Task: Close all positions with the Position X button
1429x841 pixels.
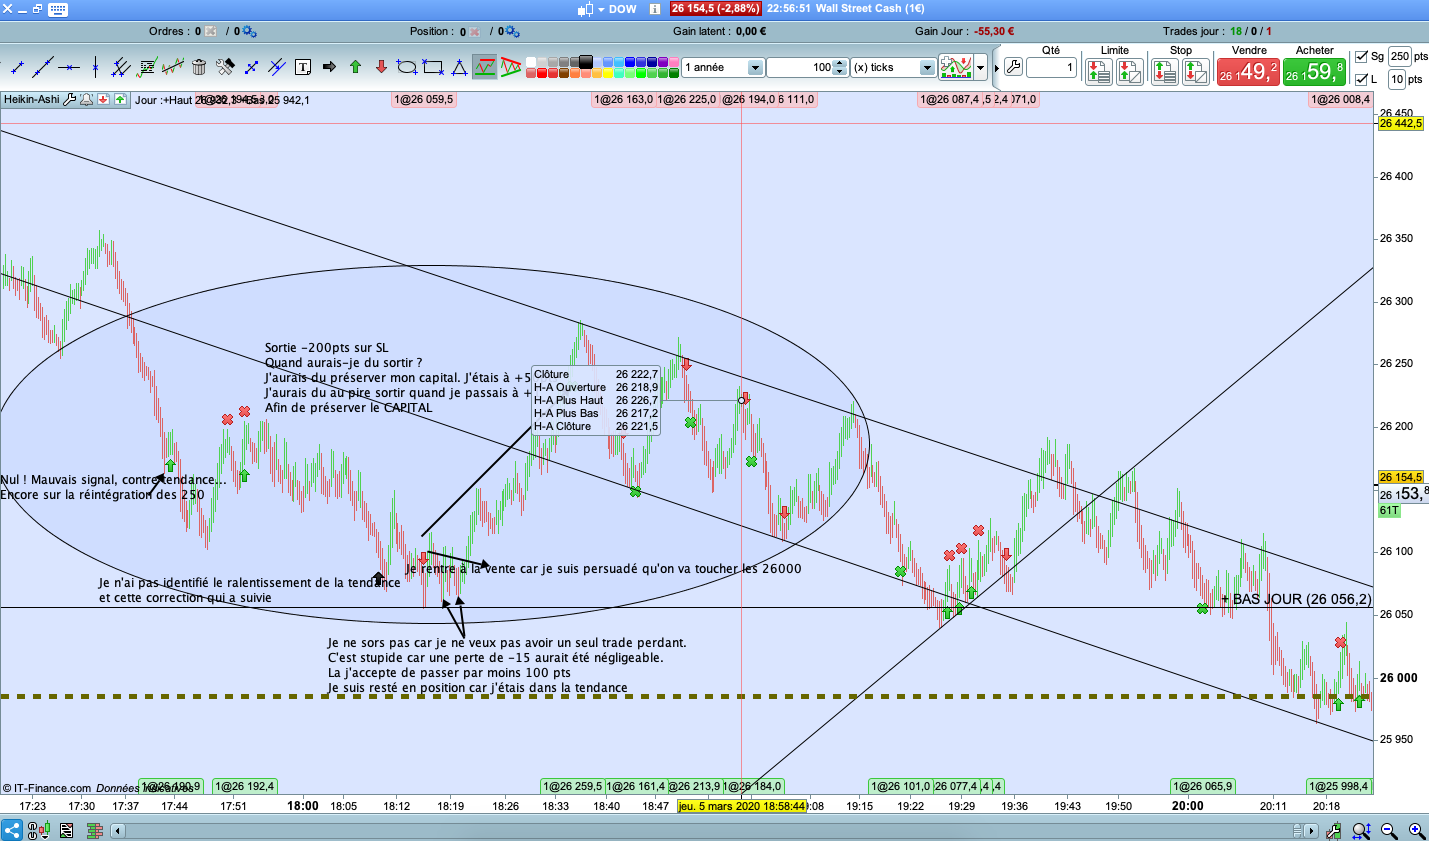Action: [475, 32]
